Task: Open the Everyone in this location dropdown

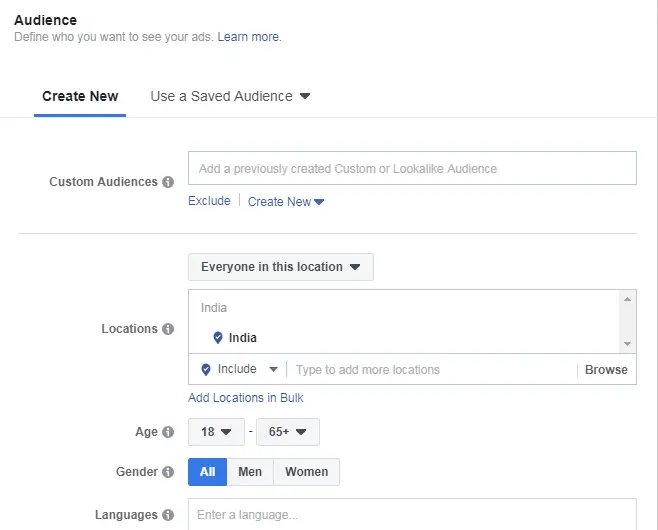Action: click(x=280, y=267)
